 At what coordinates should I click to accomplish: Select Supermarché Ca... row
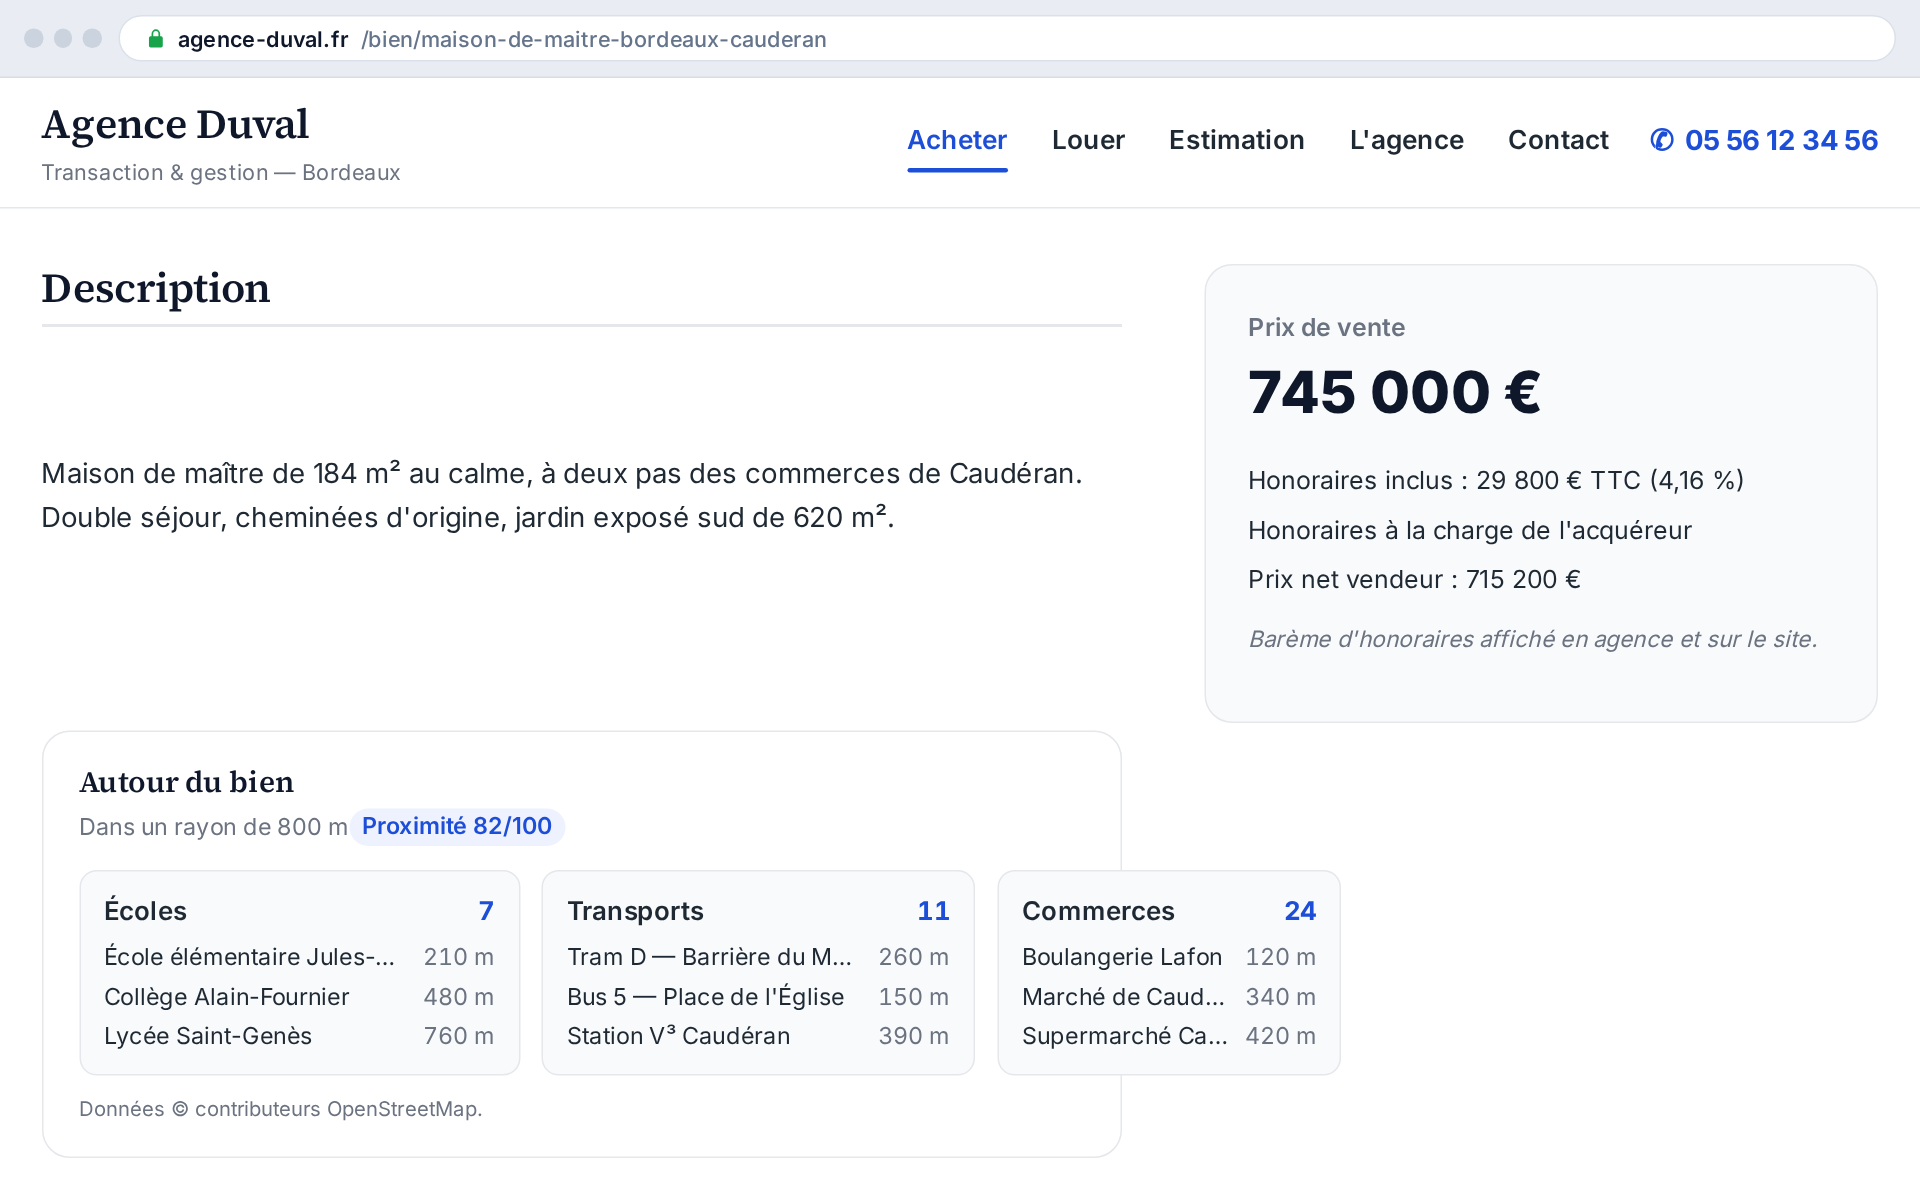[x=1169, y=1036]
